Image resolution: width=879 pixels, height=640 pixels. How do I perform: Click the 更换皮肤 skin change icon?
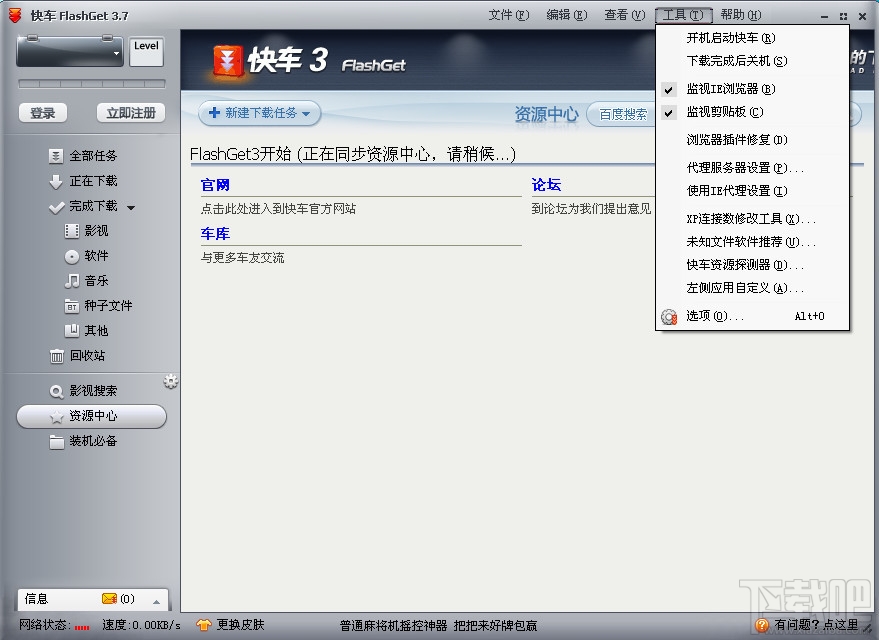(202, 624)
